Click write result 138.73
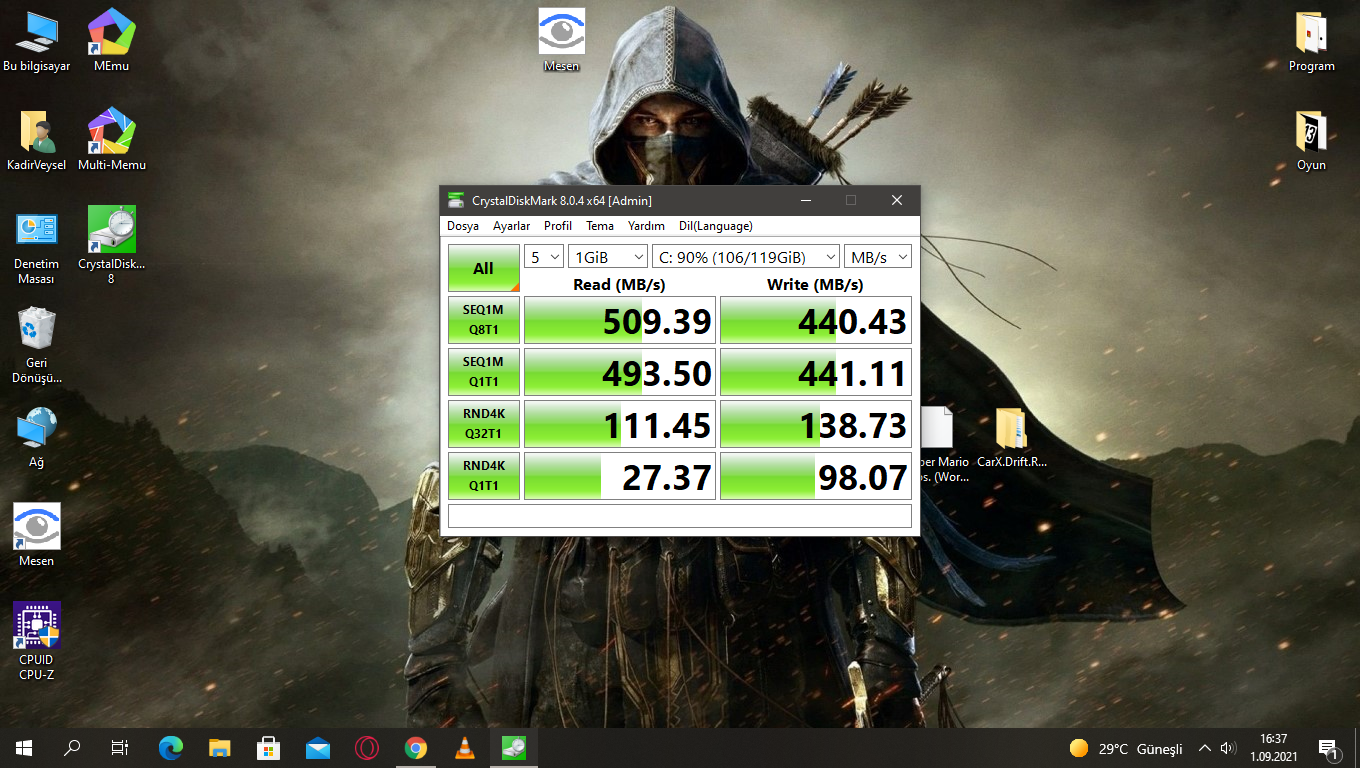1360x768 pixels. click(x=816, y=424)
